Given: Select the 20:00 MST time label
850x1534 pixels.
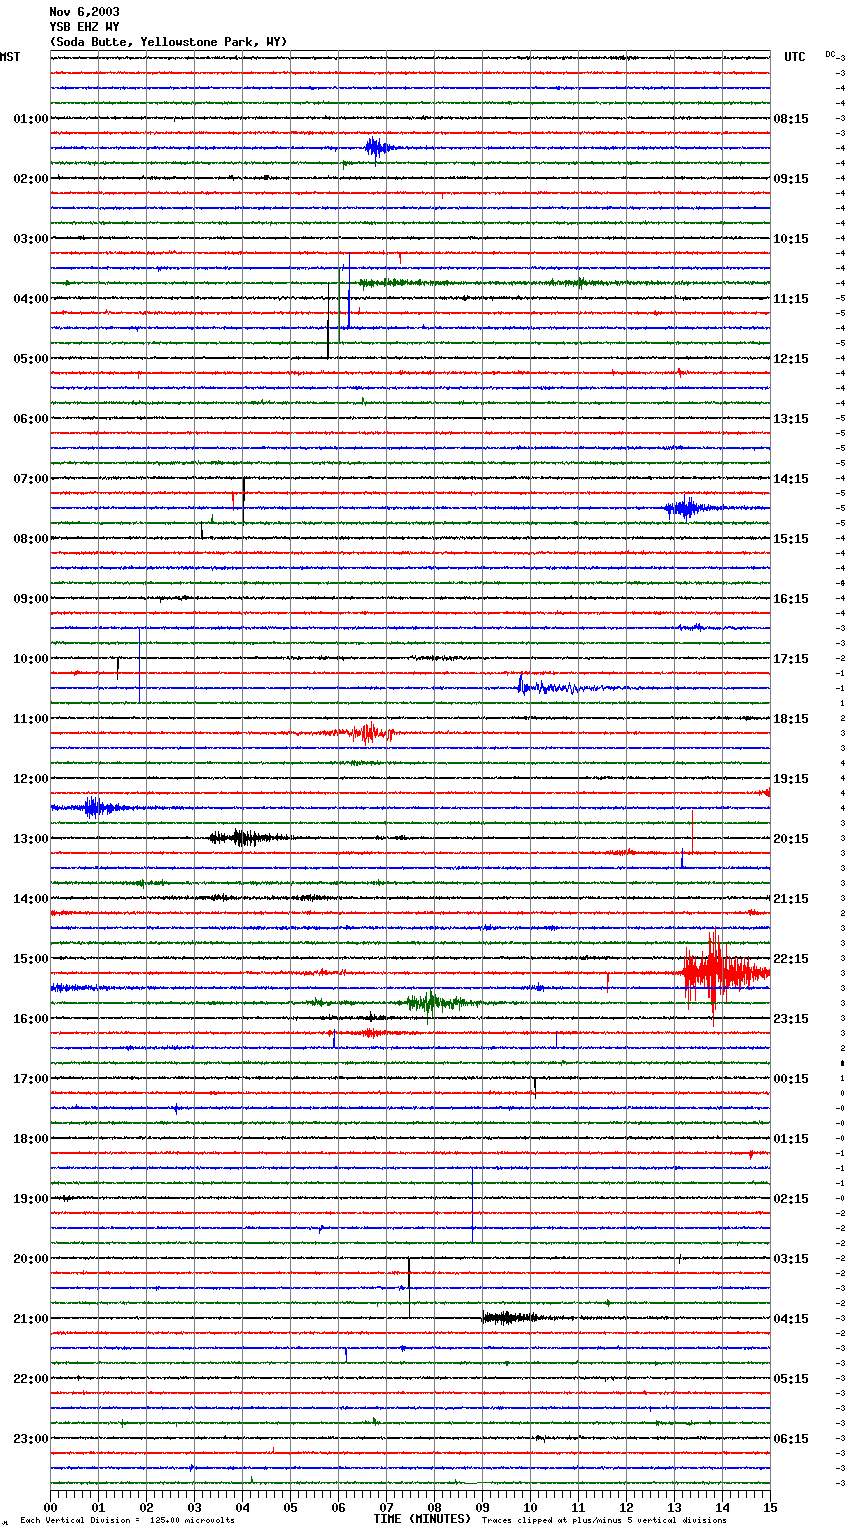Looking at the screenshot, I should (x=31, y=1259).
